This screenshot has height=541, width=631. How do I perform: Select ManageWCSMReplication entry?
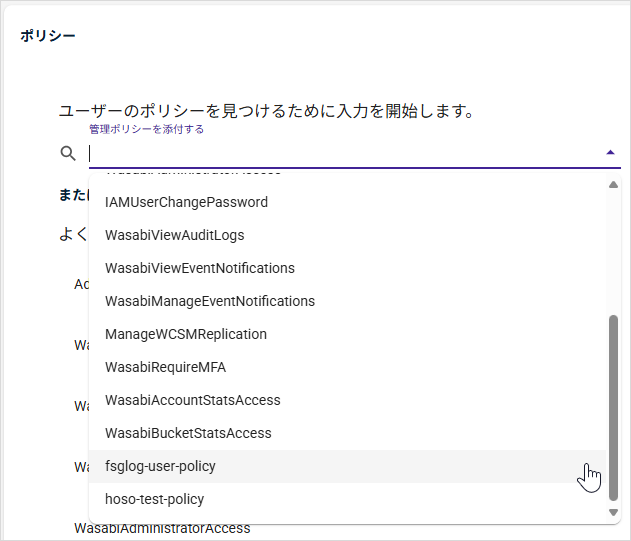point(185,334)
